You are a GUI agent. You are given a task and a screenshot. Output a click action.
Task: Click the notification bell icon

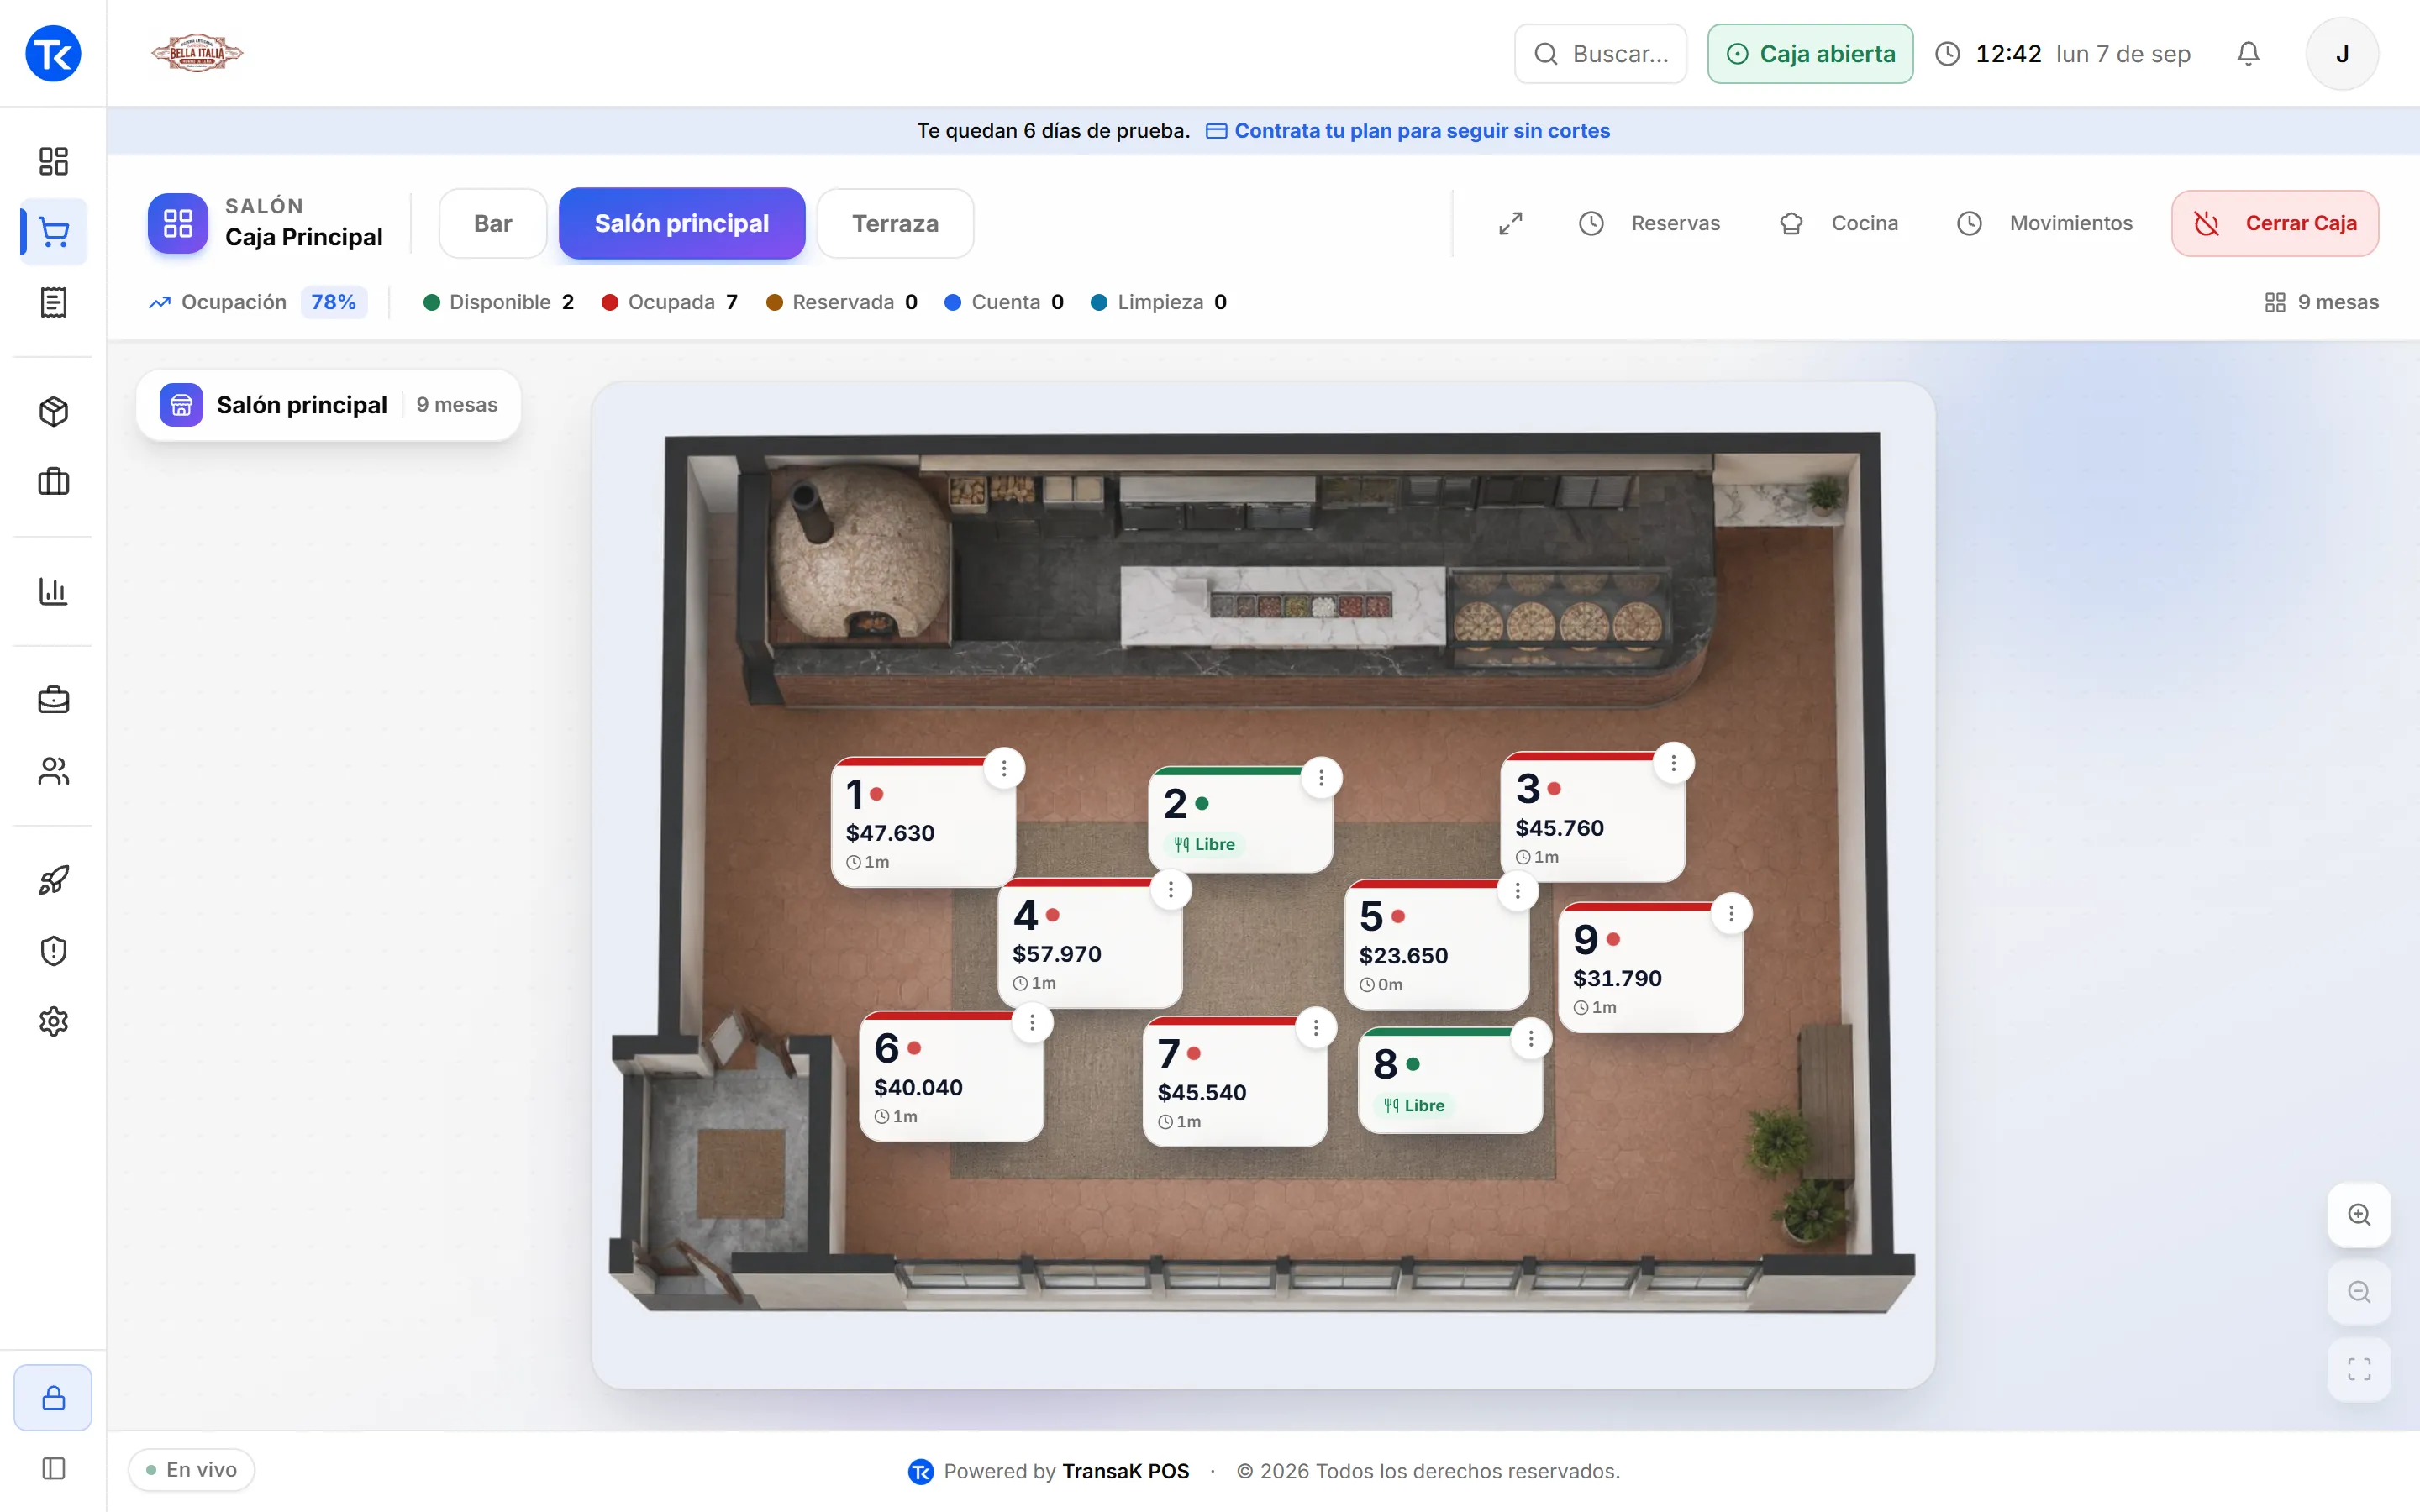pyautogui.click(x=2248, y=54)
